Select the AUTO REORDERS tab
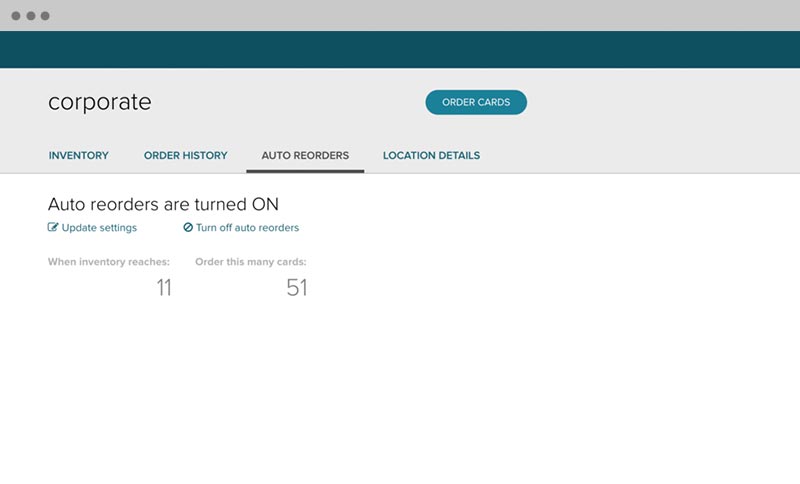The image size is (800, 484). (x=305, y=156)
